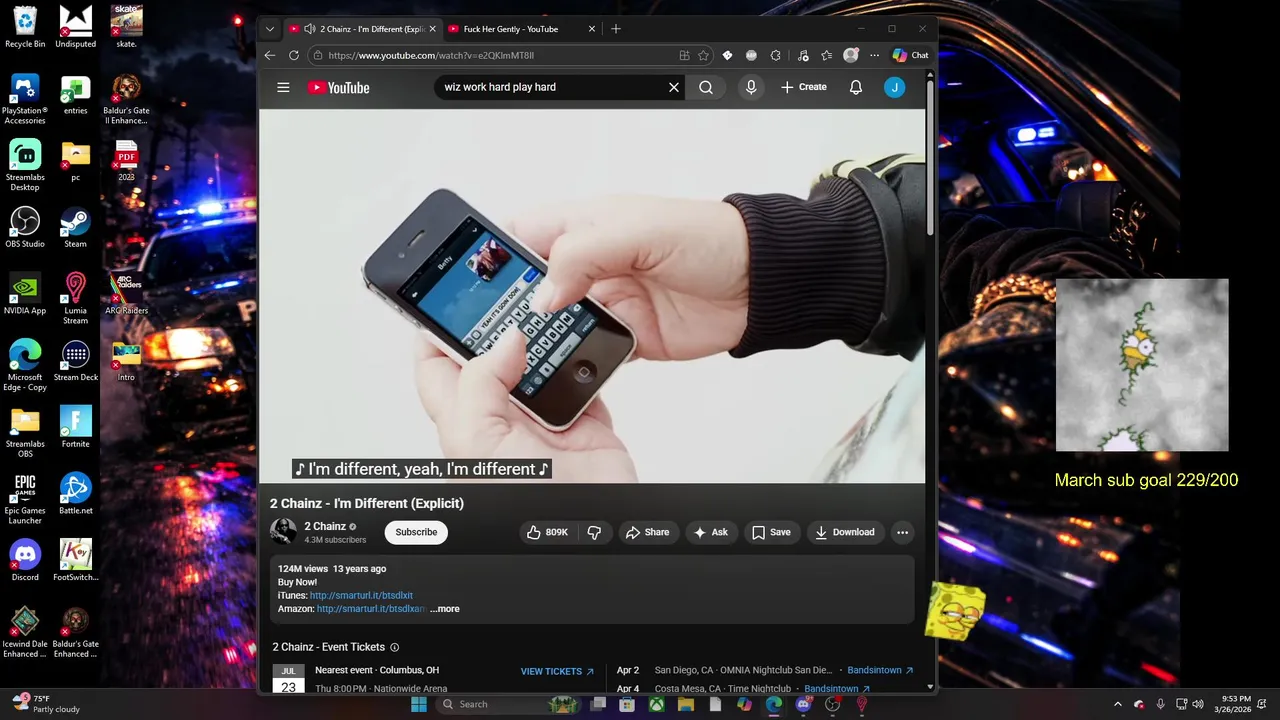
Task: Open the YouTube guide hamburger menu
Action: click(x=283, y=87)
